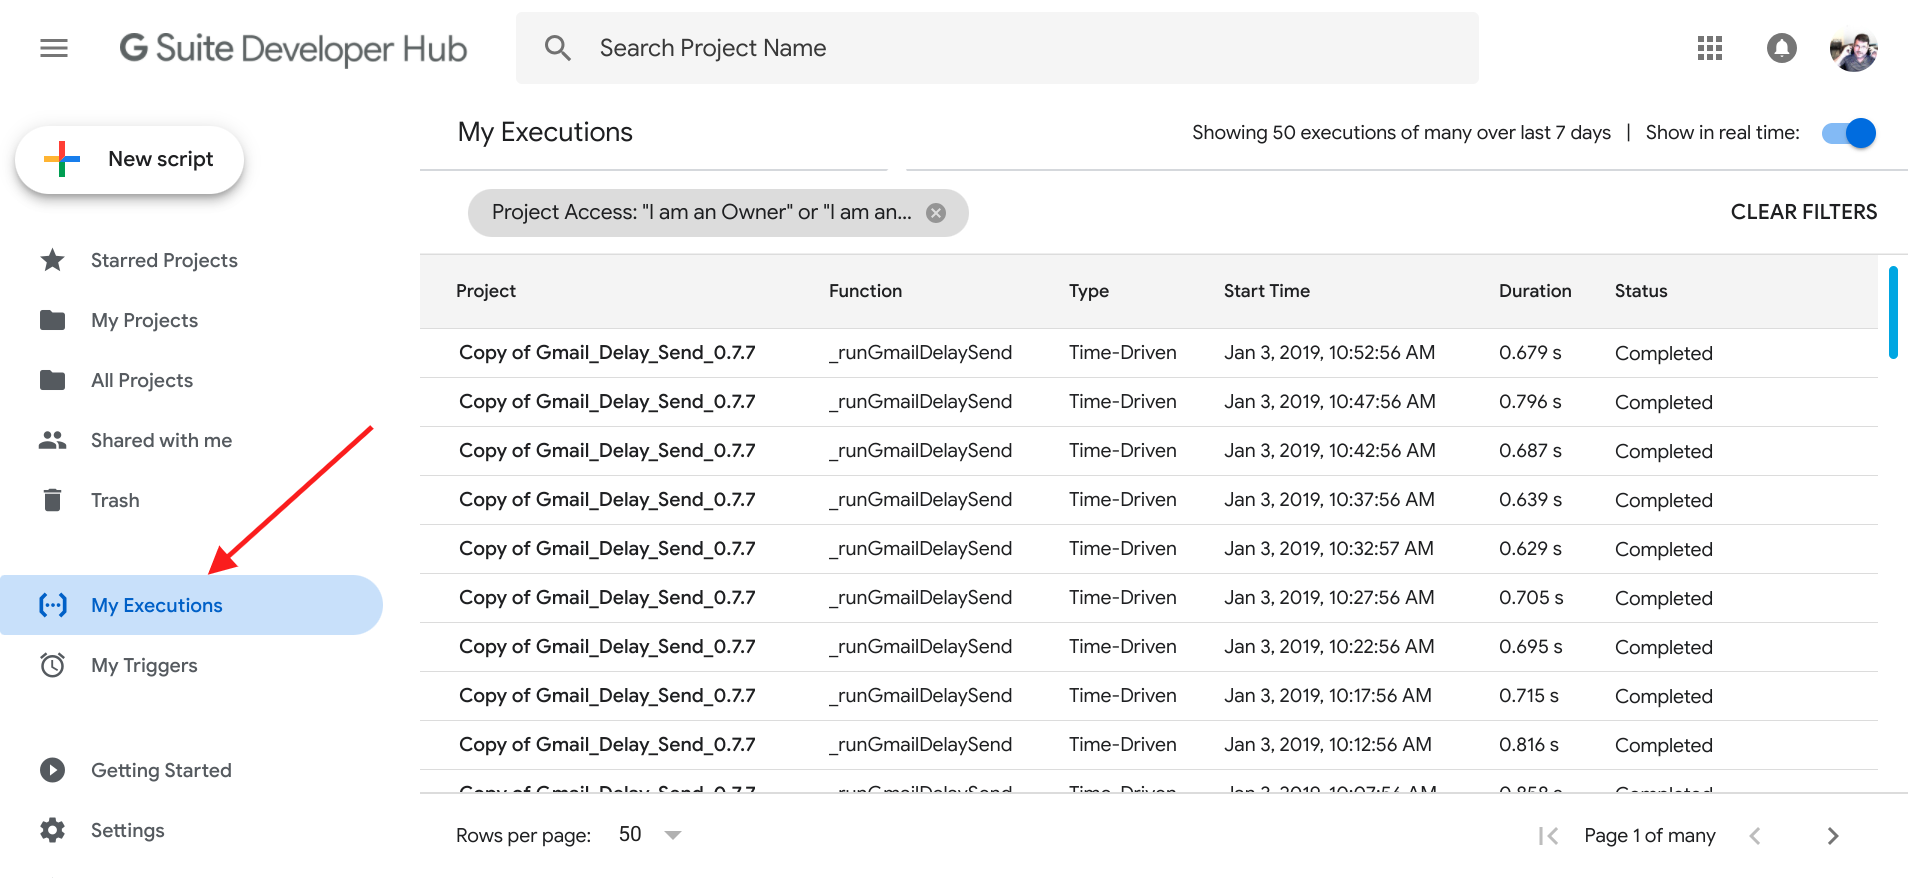The width and height of the screenshot is (1908, 878).
Task: Open Trash in the sidebar
Action: [115, 500]
